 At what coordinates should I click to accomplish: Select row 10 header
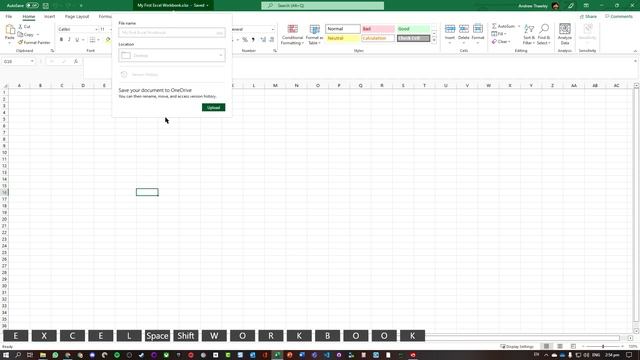point(4,152)
